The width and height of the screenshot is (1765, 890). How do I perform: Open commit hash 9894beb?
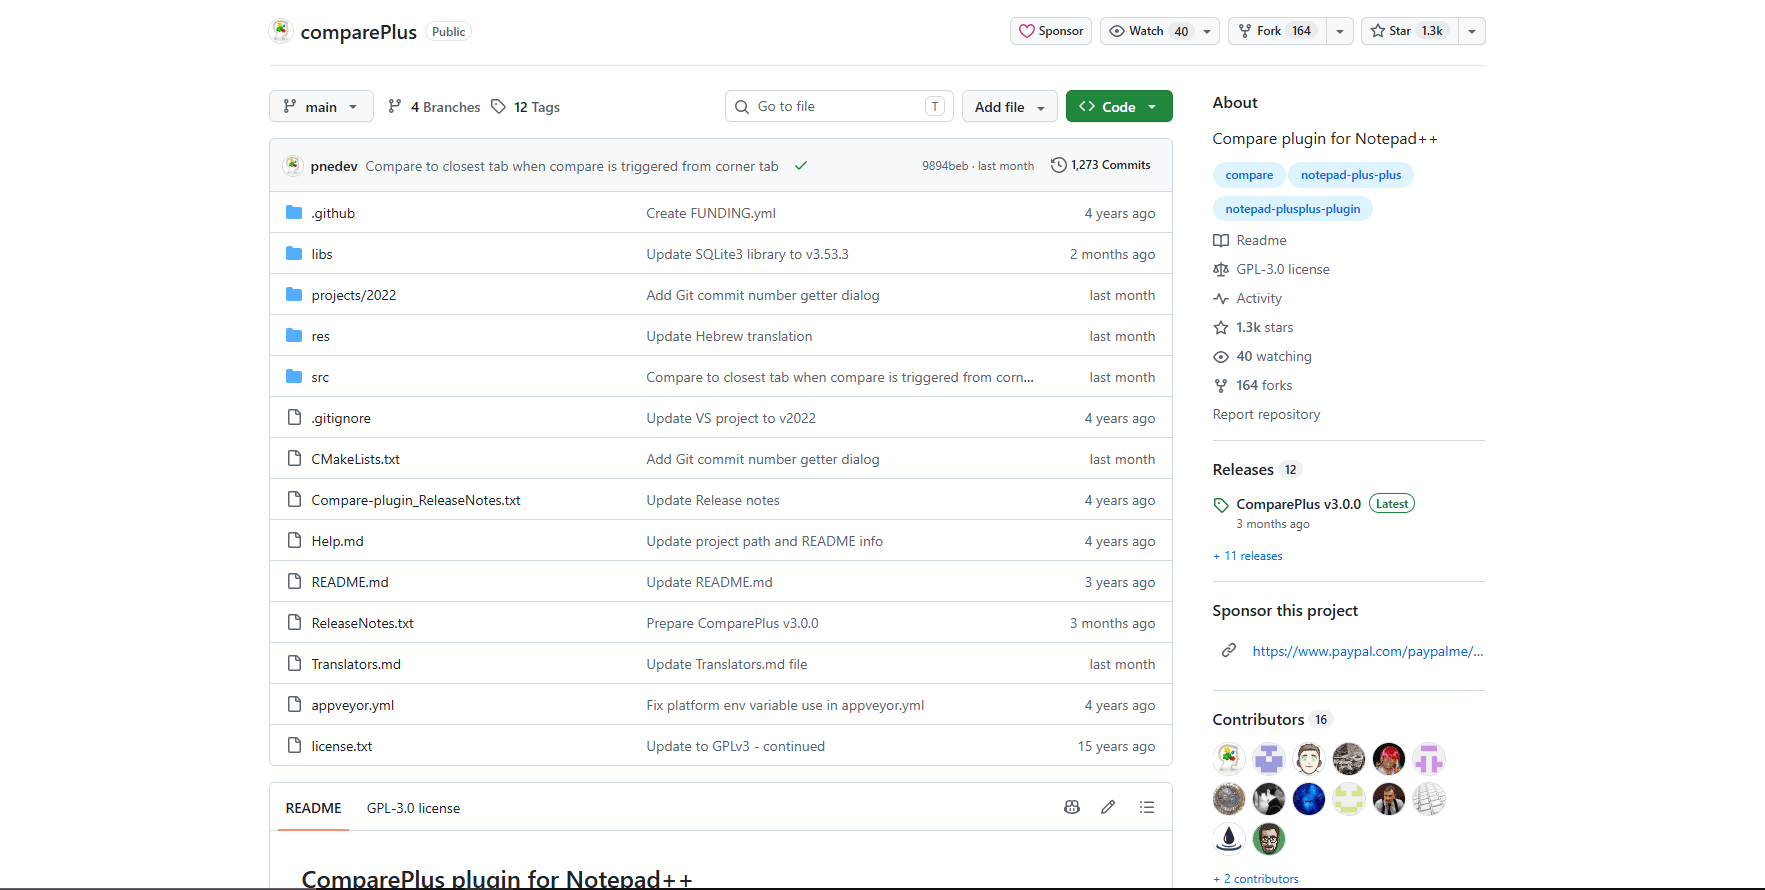tap(945, 166)
